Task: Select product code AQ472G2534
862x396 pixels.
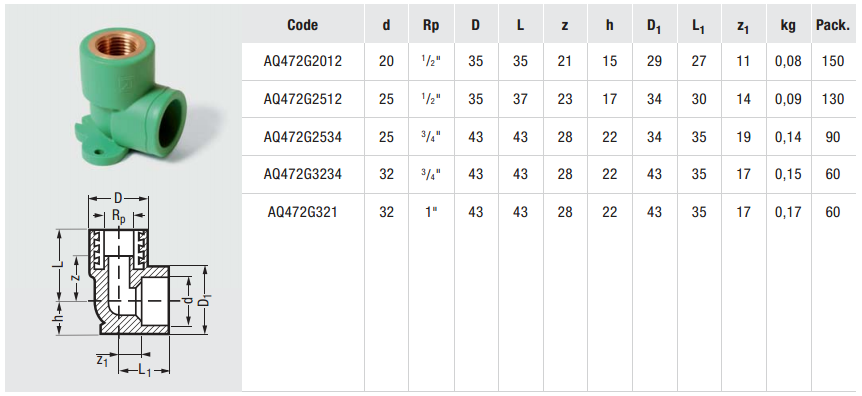Action: [302, 136]
